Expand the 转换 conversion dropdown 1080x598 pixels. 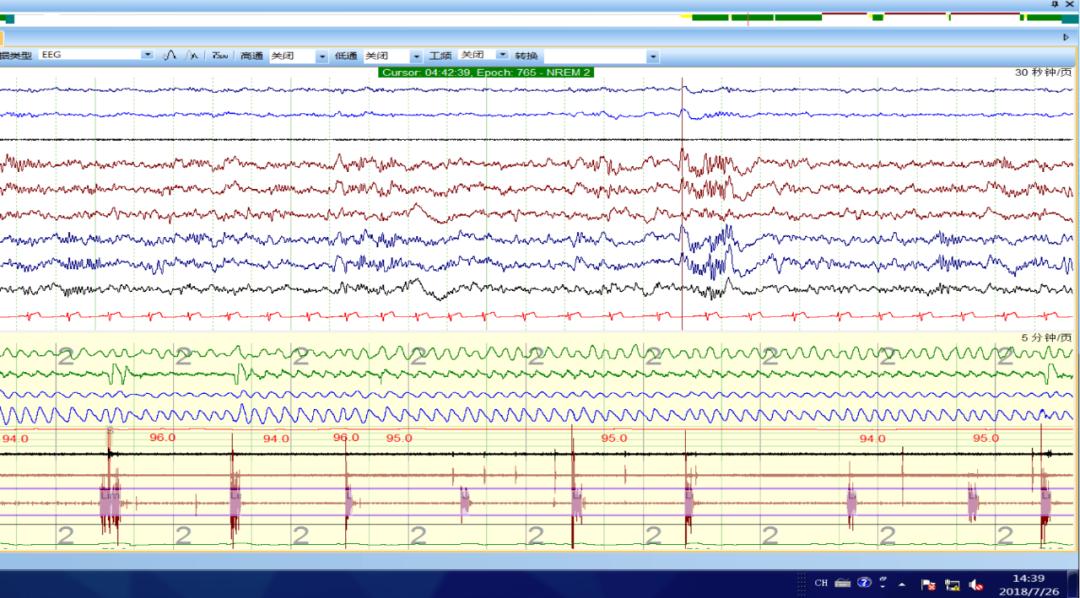coord(653,57)
